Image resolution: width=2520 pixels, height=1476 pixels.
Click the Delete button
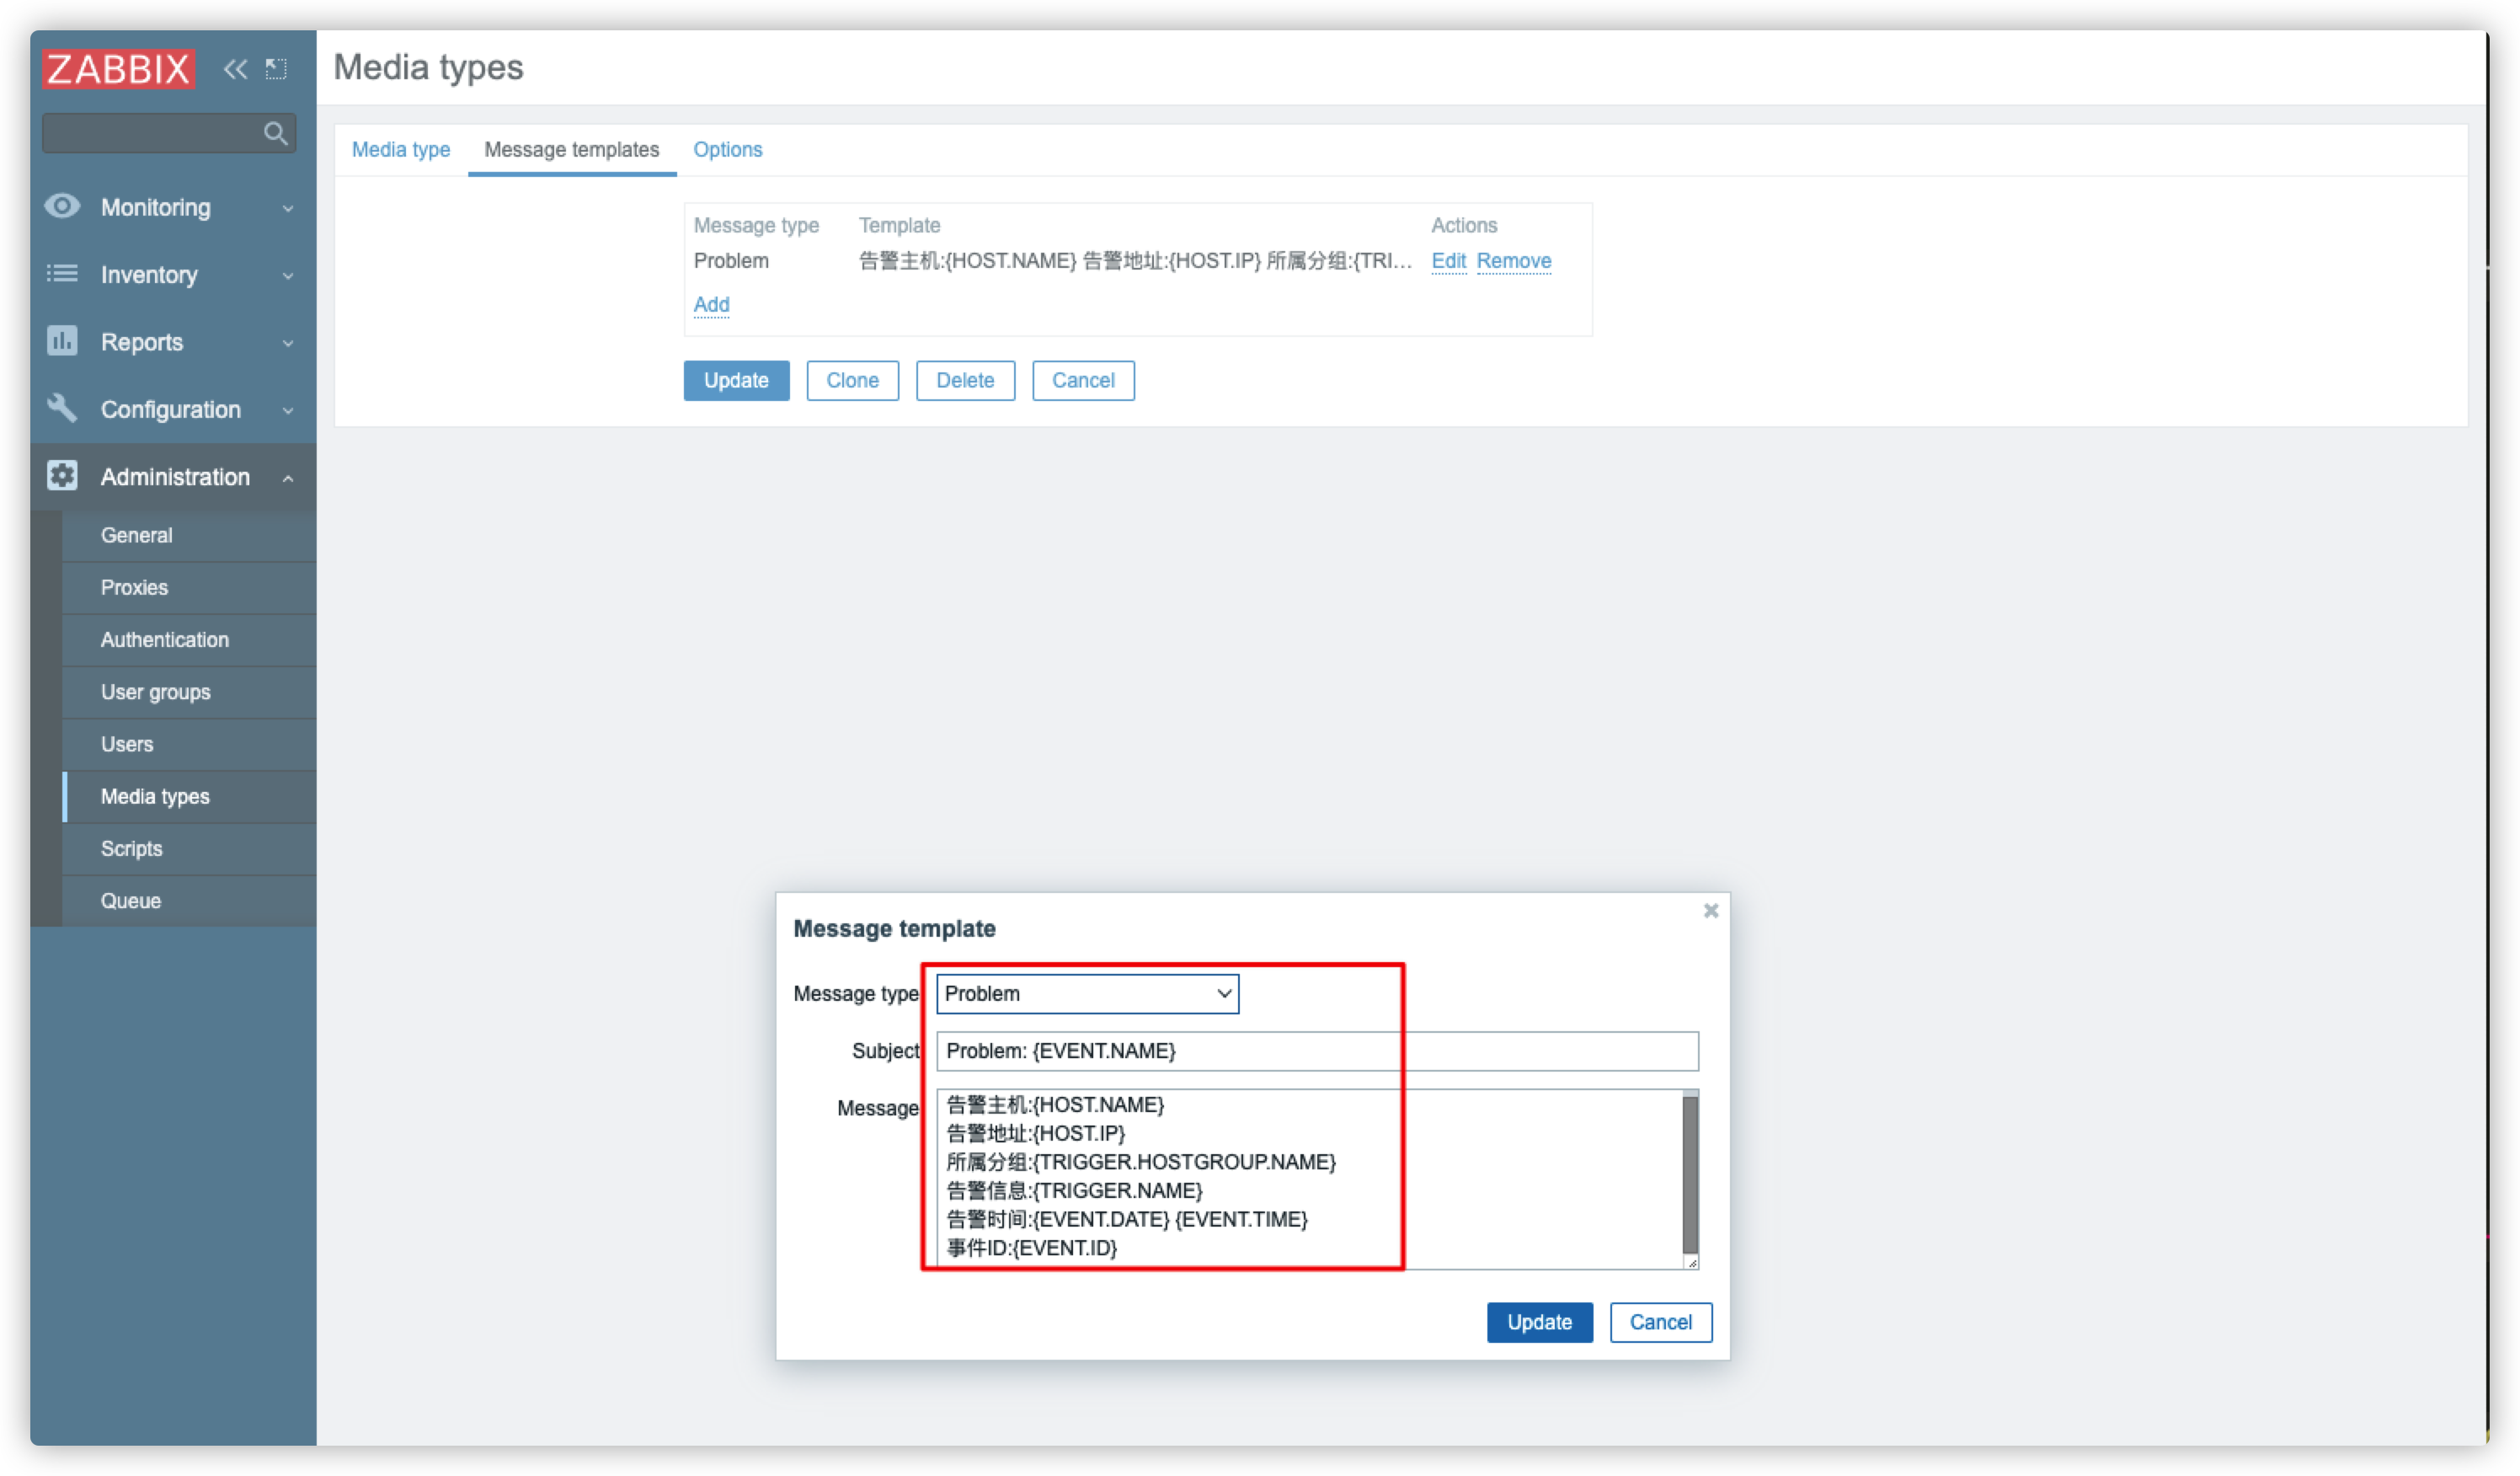pos(965,380)
